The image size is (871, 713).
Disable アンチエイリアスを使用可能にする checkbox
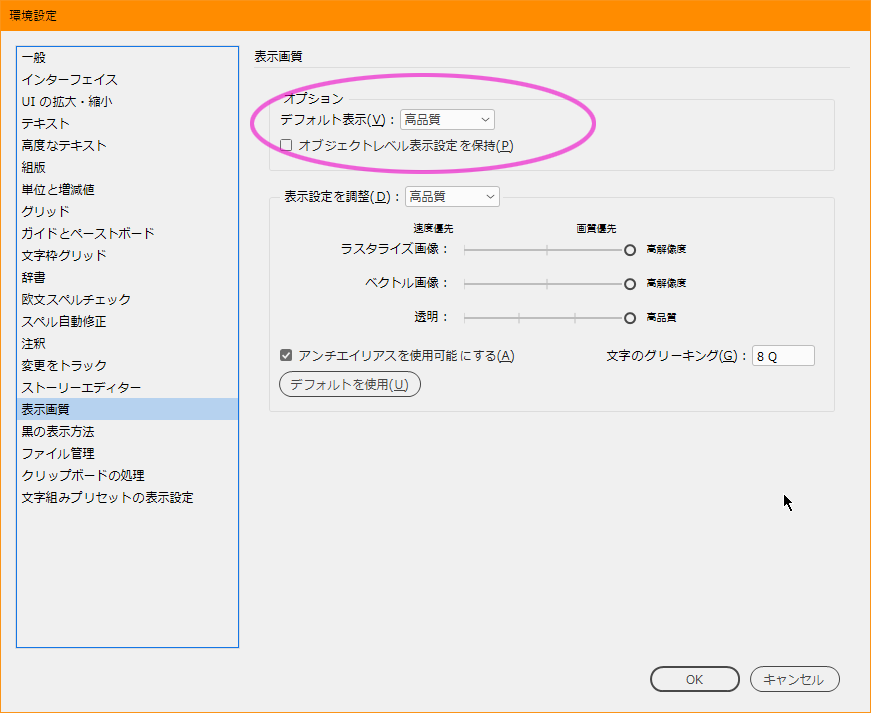tap(285, 355)
